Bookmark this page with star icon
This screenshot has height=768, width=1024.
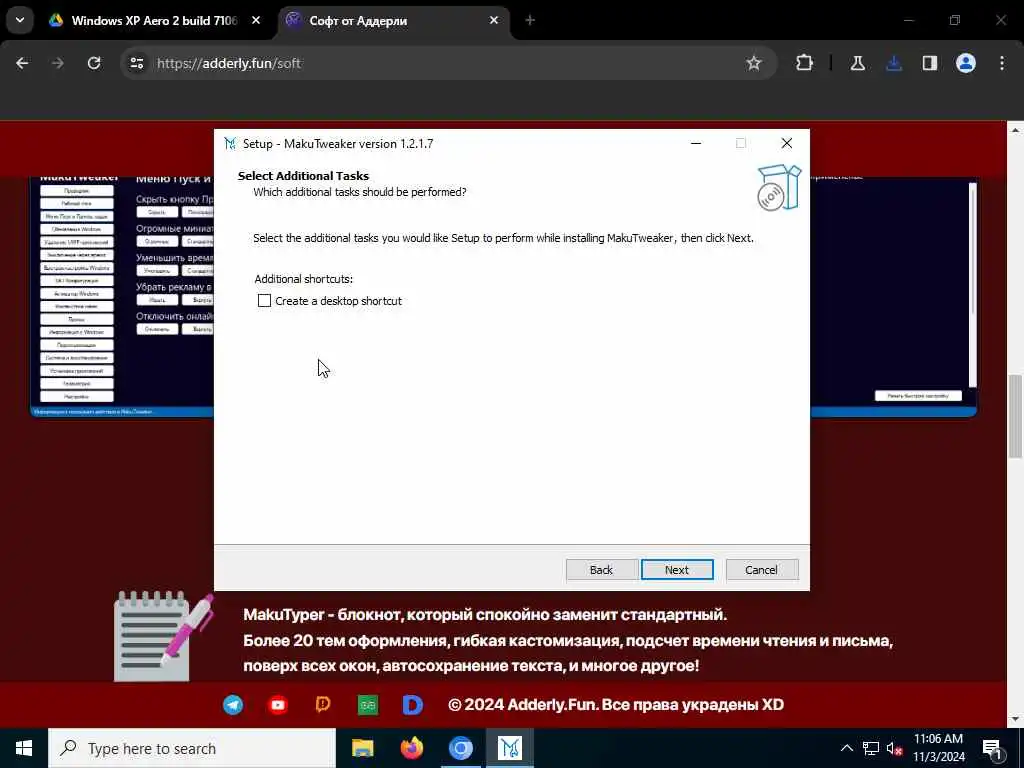(x=754, y=63)
